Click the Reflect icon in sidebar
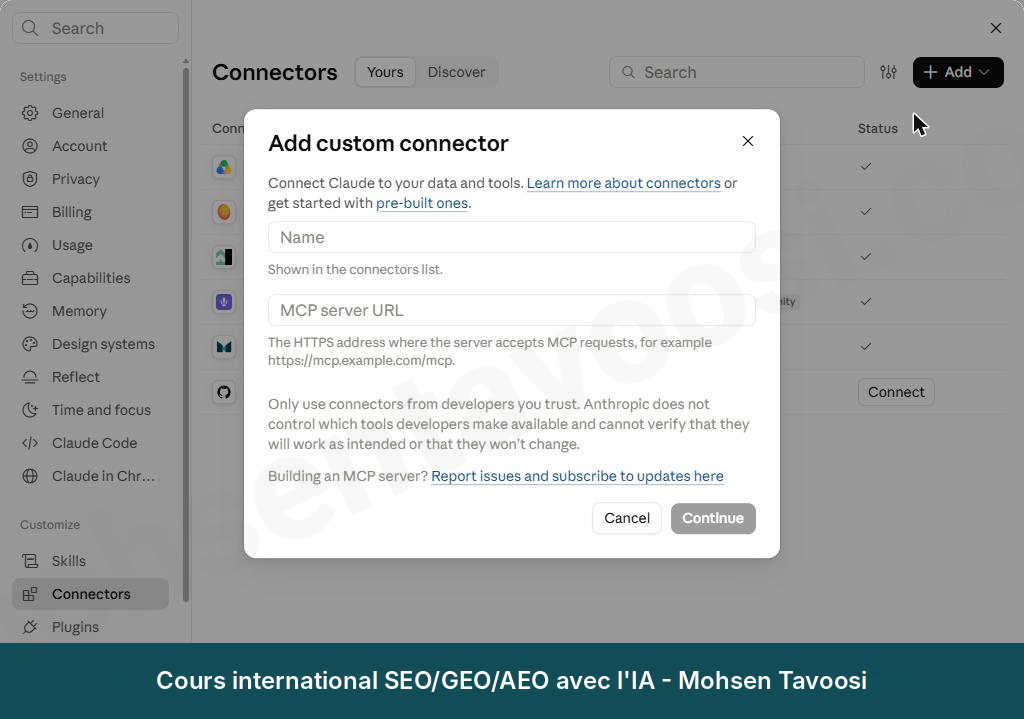Screen dimensions: 1024x719 point(30,377)
